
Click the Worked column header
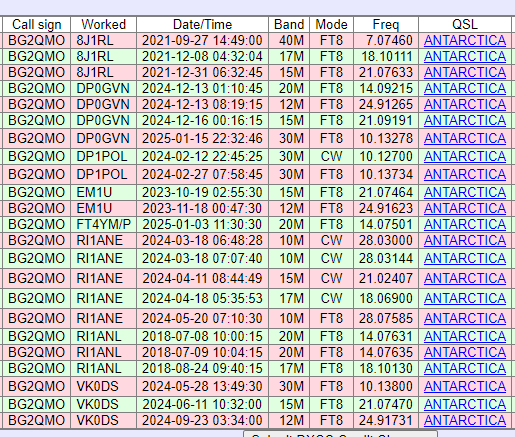103,25
